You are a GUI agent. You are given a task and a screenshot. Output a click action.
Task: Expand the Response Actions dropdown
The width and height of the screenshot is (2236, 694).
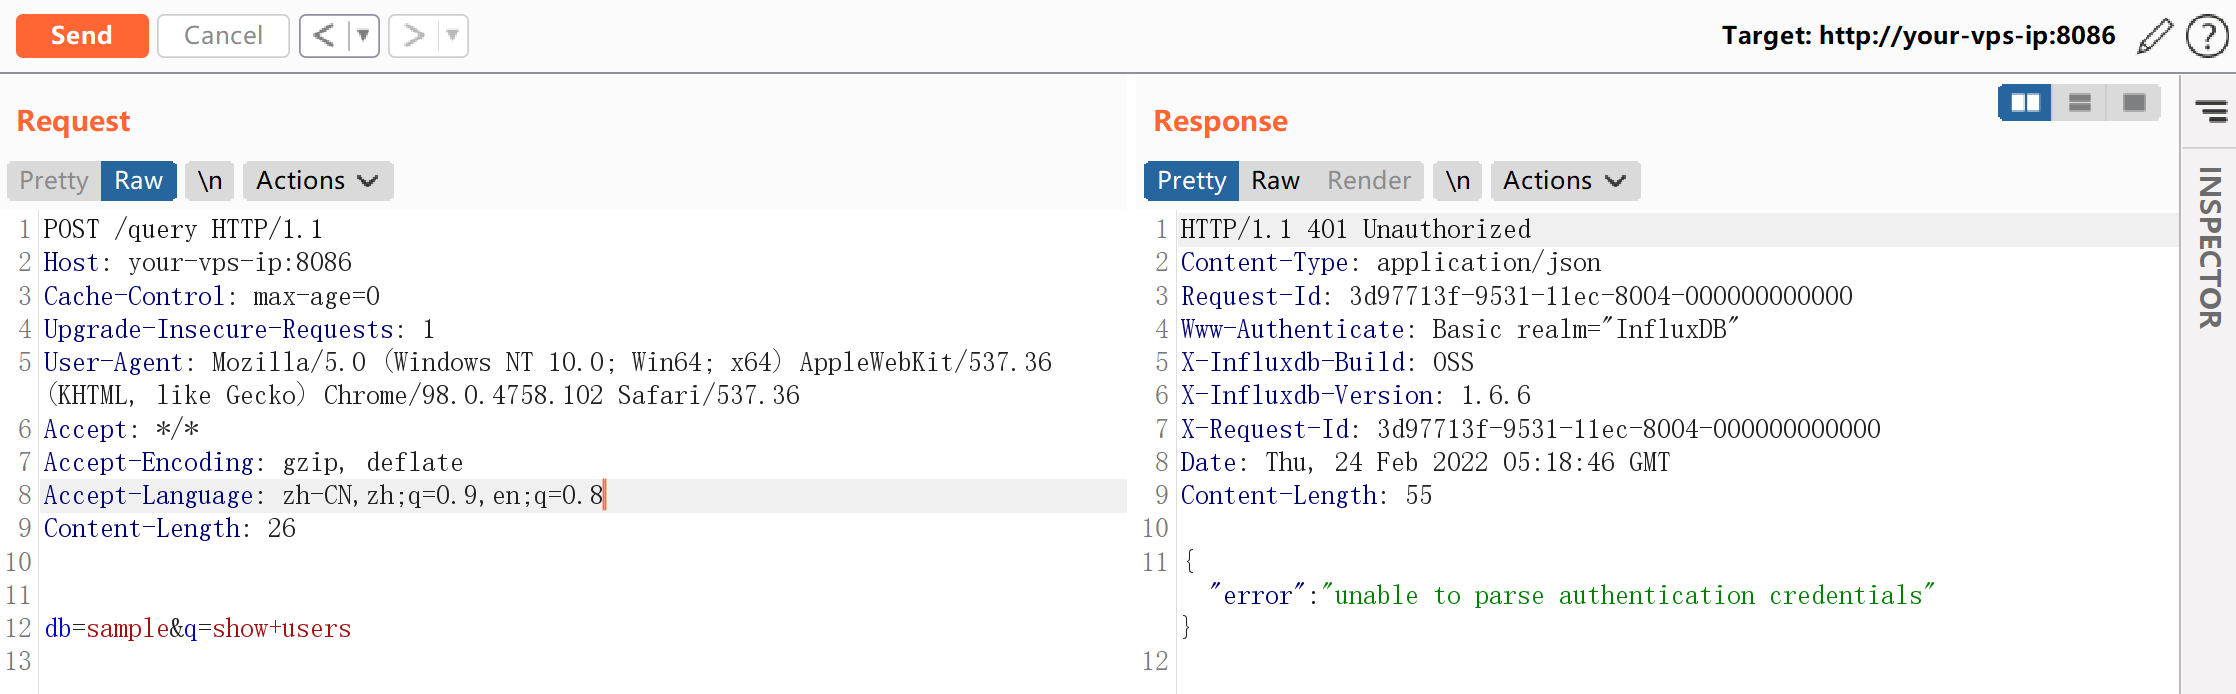1564,181
